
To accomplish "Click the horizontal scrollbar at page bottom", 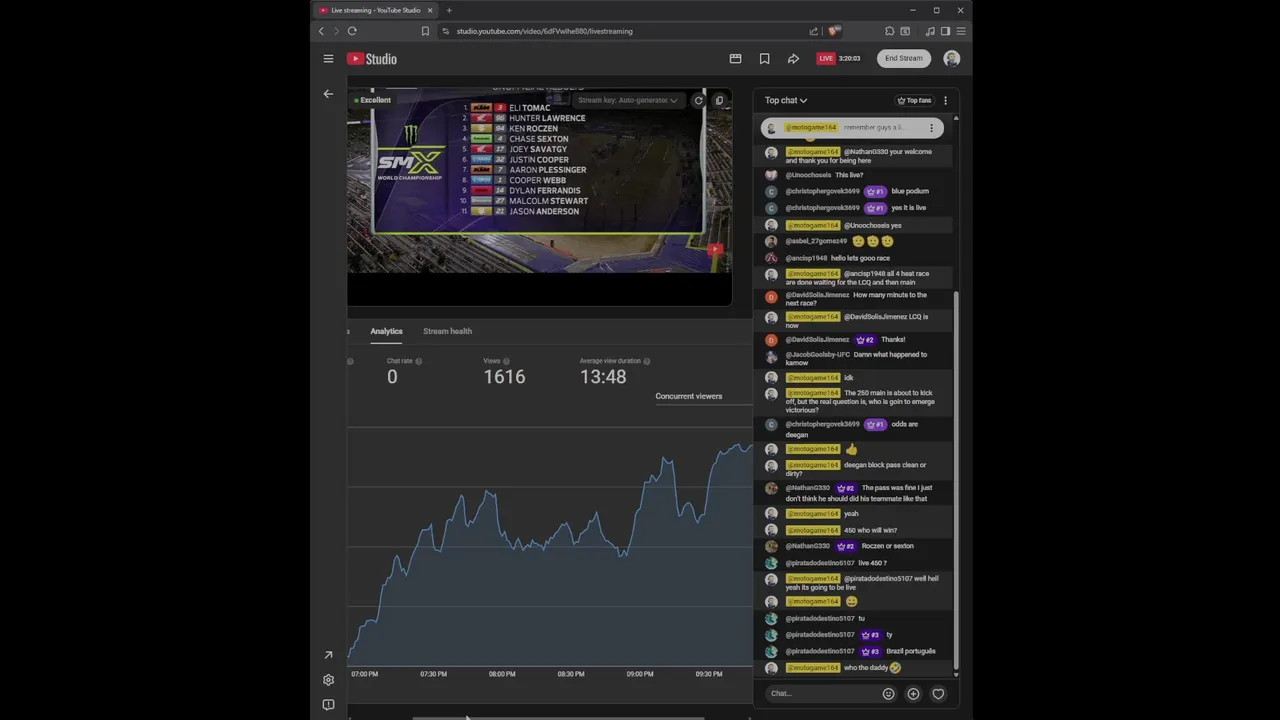I will pos(558,717).
